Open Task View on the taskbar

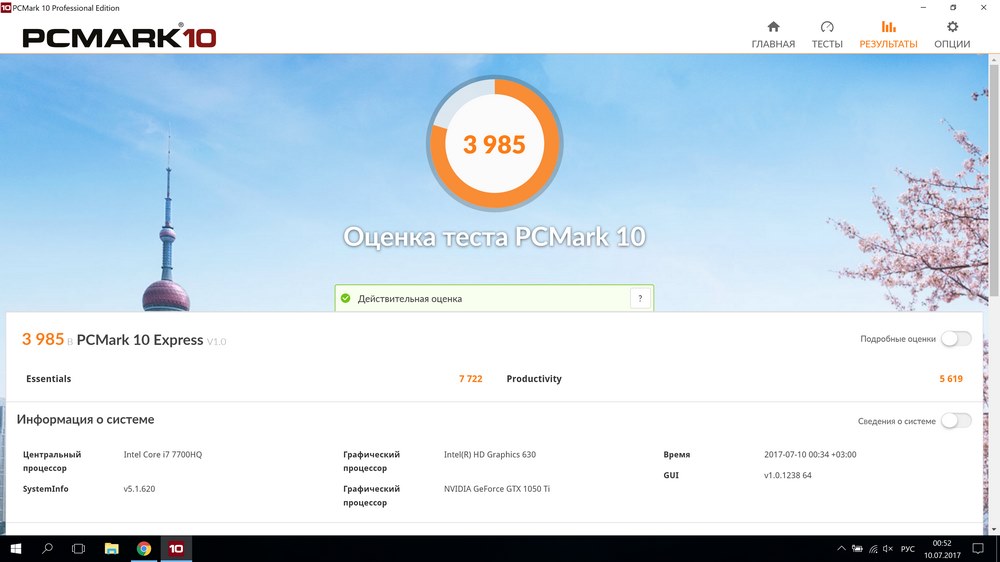tap(78, 549)
